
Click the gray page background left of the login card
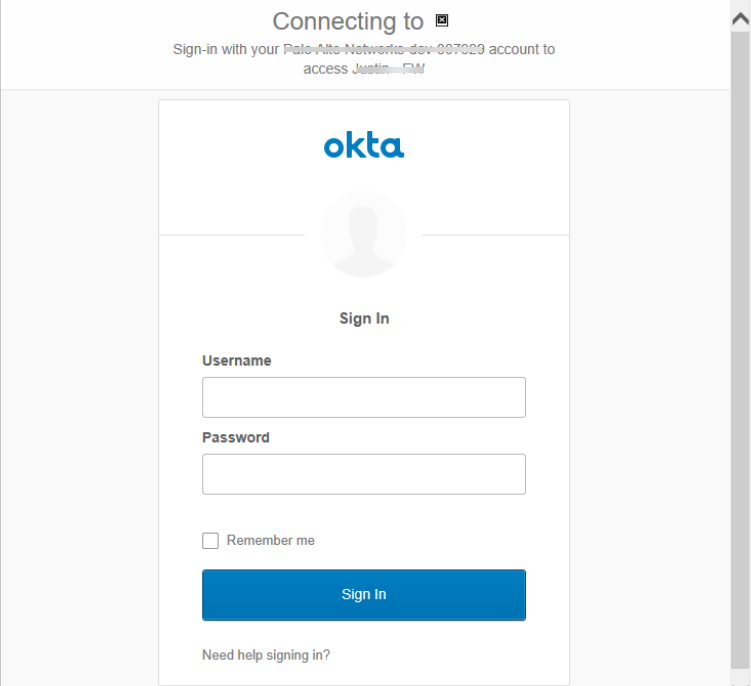pyautogui.click(x=80, y=380)
